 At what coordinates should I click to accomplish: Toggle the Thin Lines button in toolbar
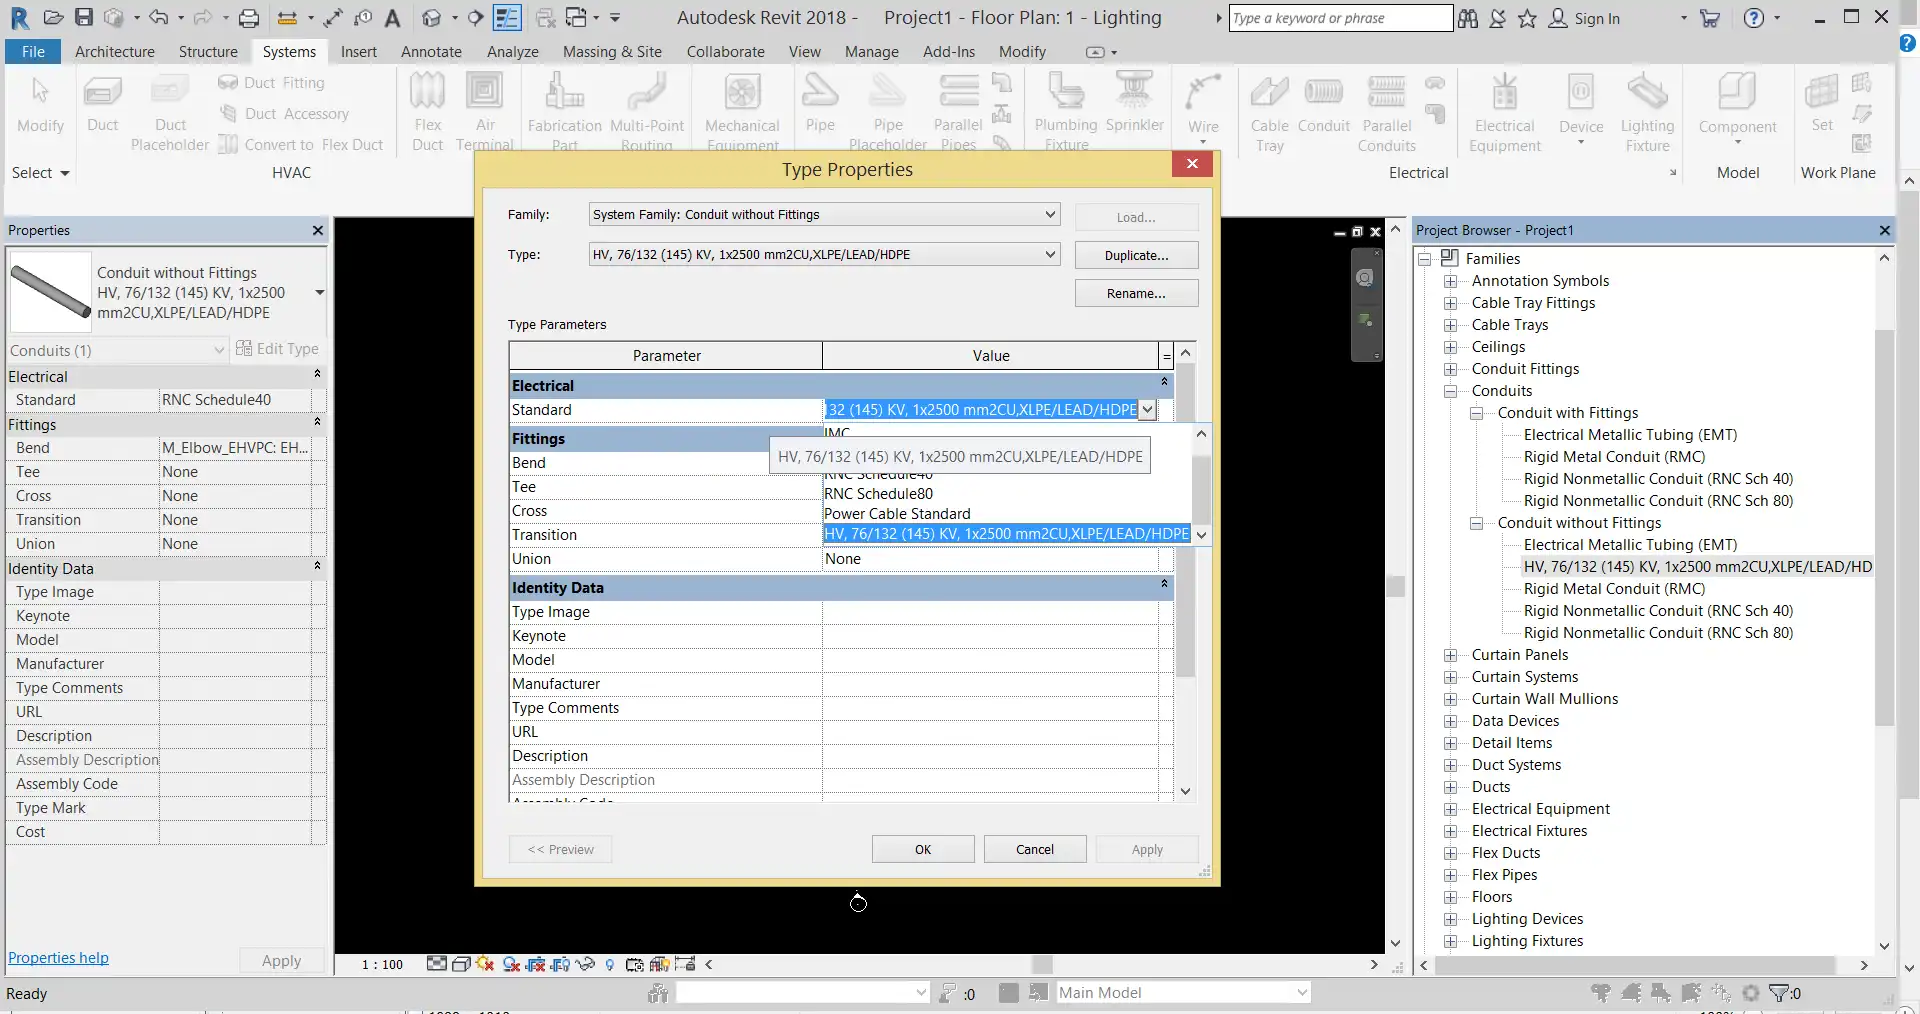508,17
